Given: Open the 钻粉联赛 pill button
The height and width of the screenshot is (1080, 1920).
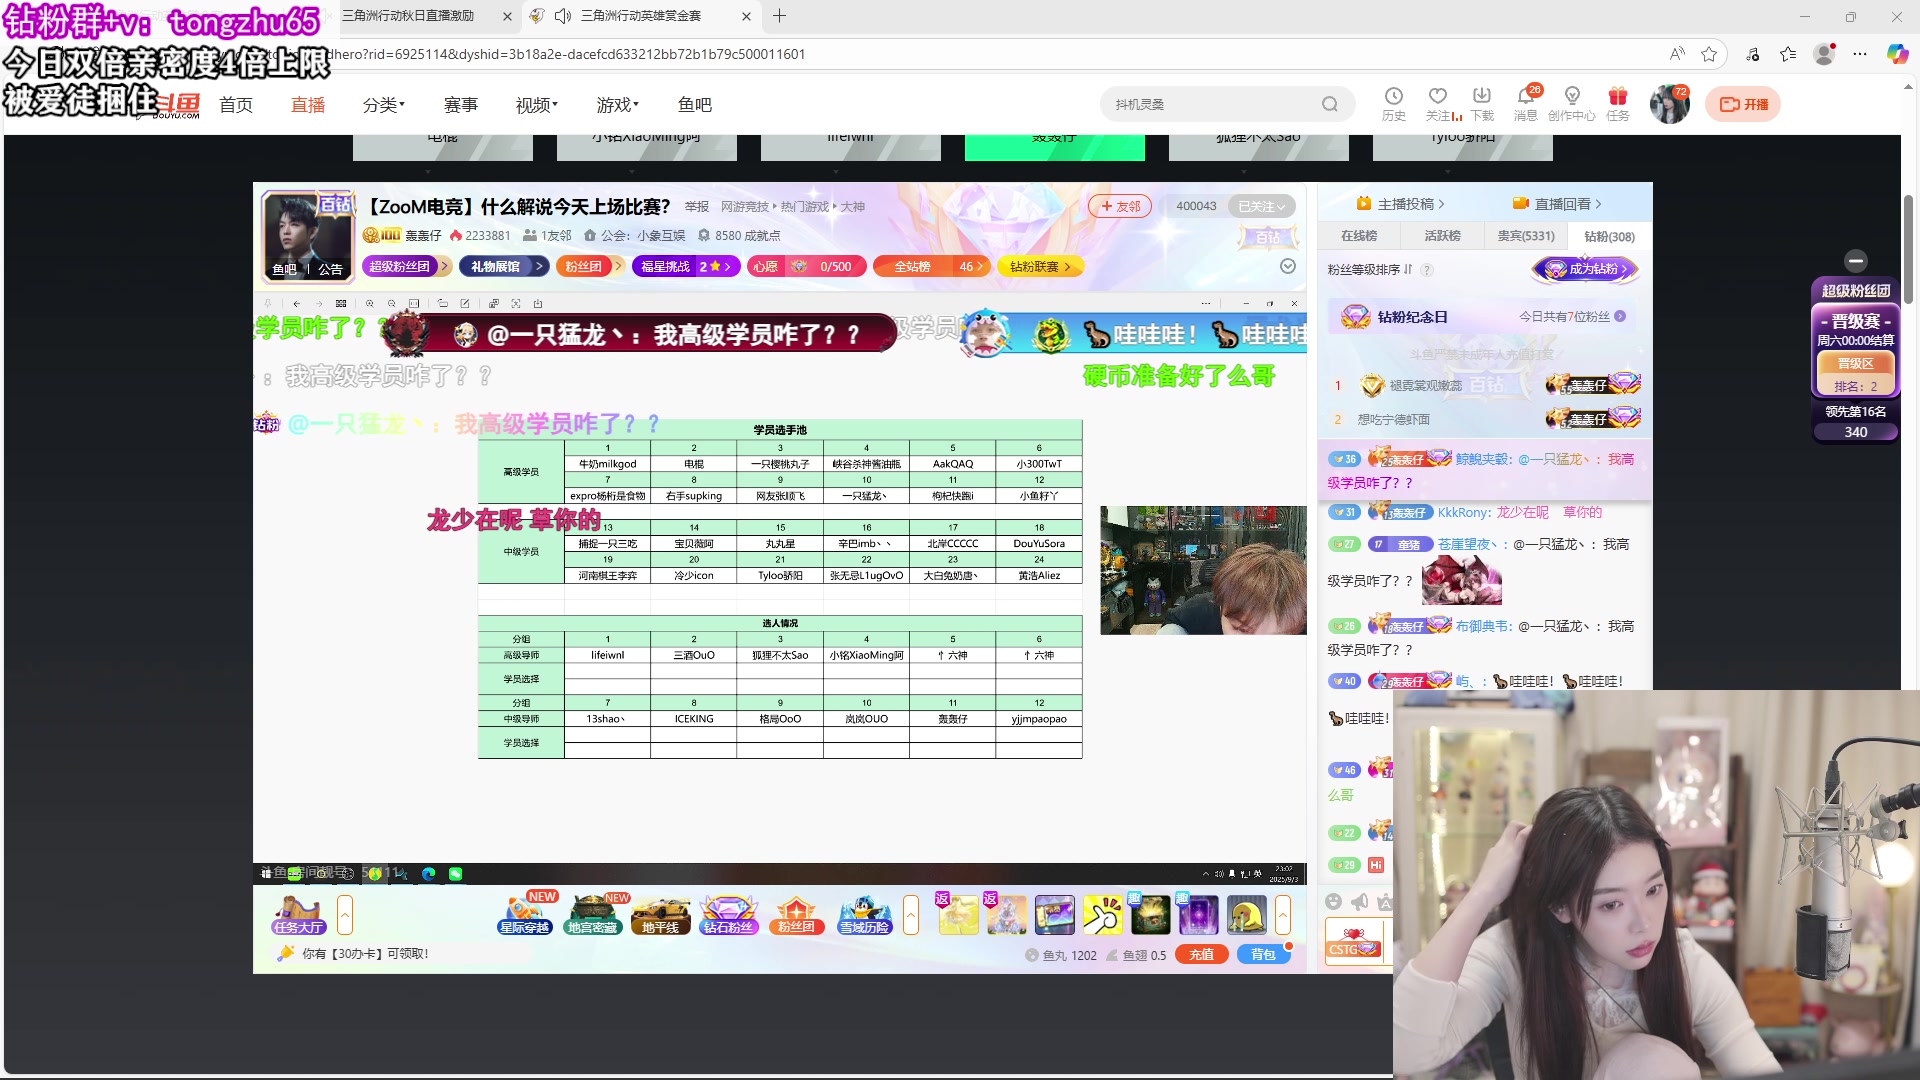Looking at the screenshot, I should tap(1040, 266).
